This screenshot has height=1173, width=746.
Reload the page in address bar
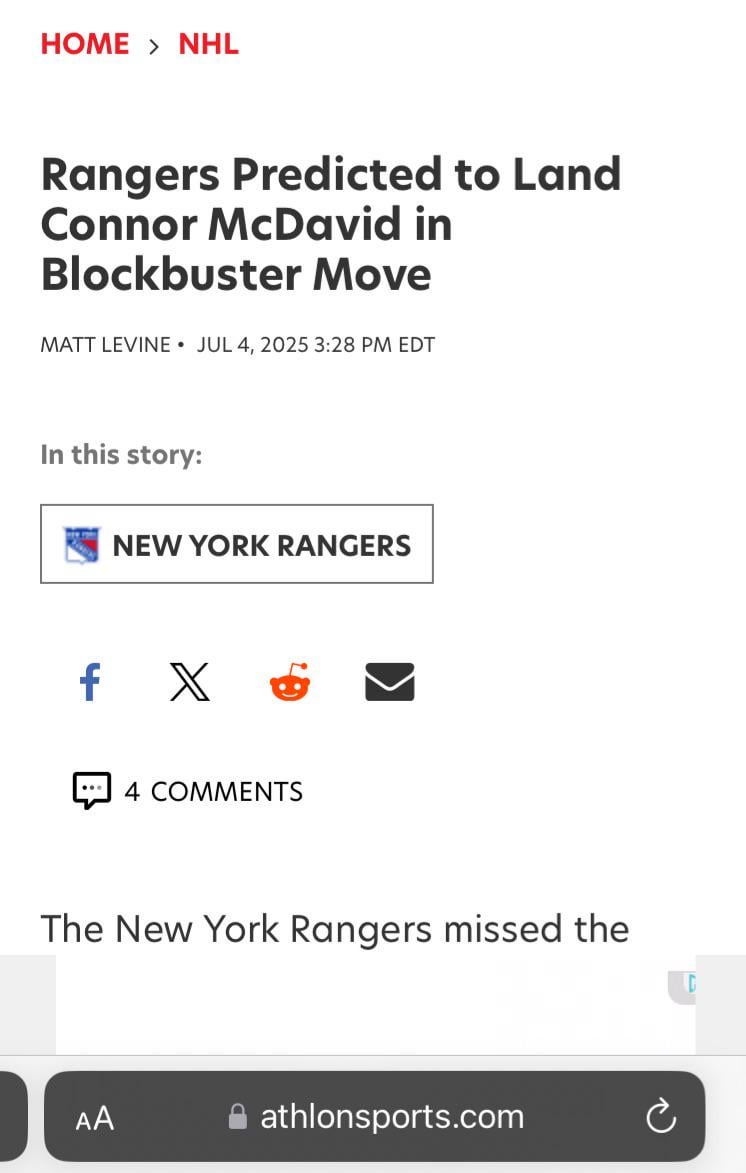pyautogui.click(x=661, y=1117)
